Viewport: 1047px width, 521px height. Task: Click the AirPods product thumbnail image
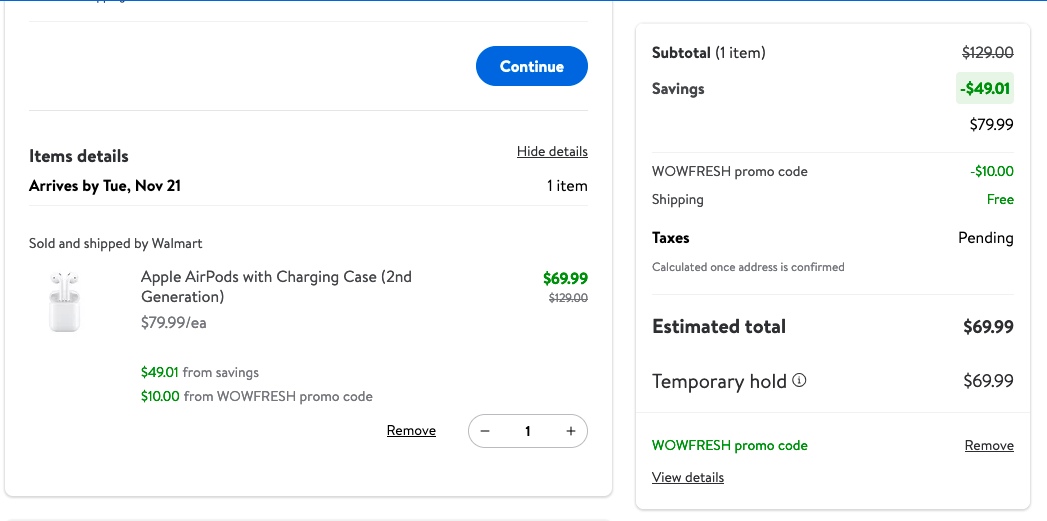[65, 301]
